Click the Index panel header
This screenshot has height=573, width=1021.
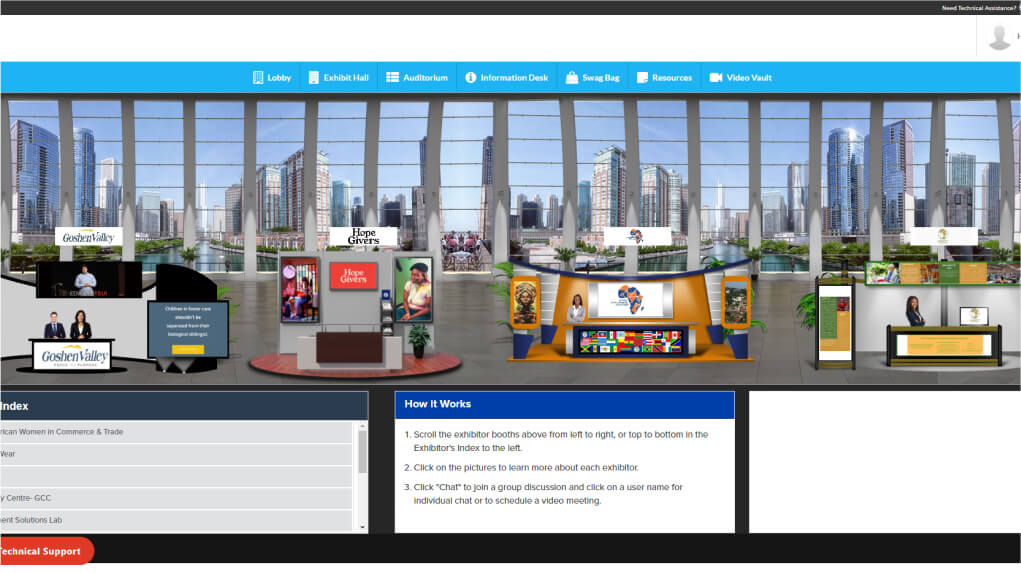click(x=184, y=406)
